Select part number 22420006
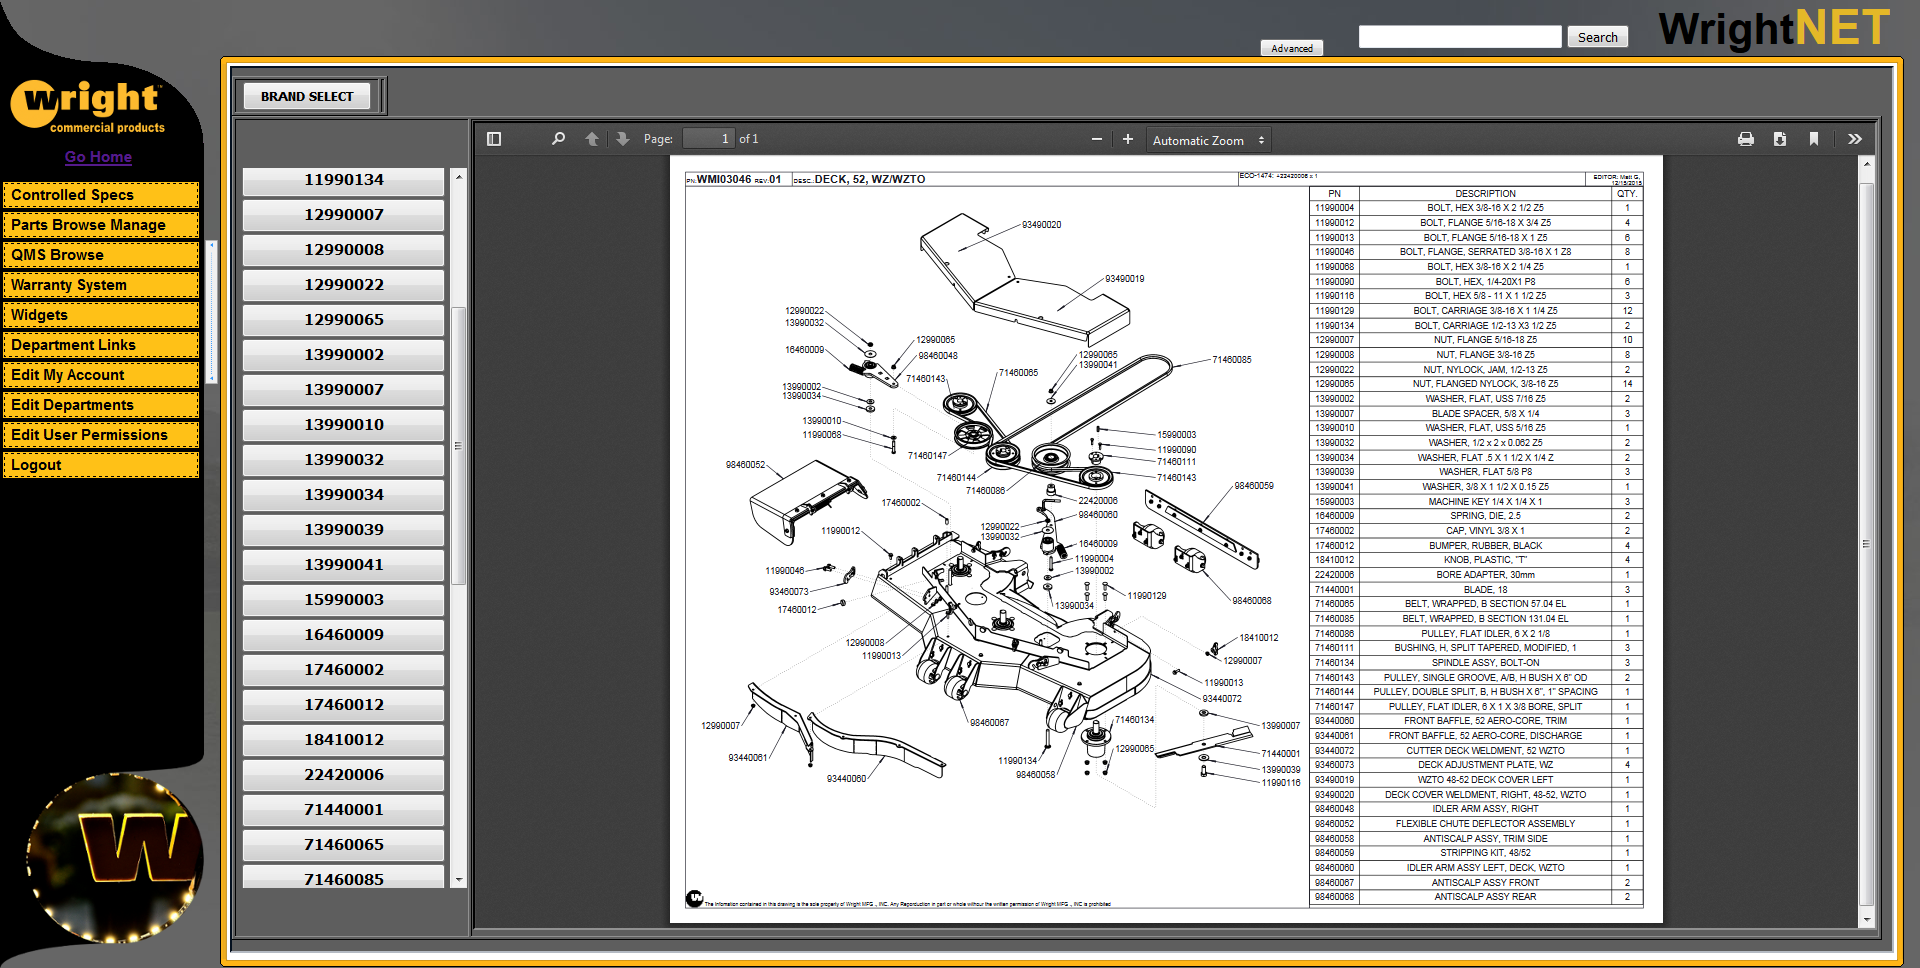 tap(344, 775)
